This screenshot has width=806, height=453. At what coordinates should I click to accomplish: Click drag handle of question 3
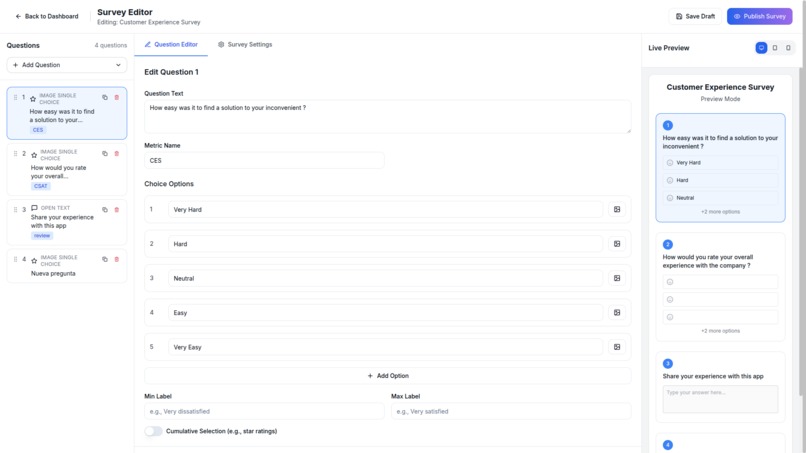[x=15, y=210]
